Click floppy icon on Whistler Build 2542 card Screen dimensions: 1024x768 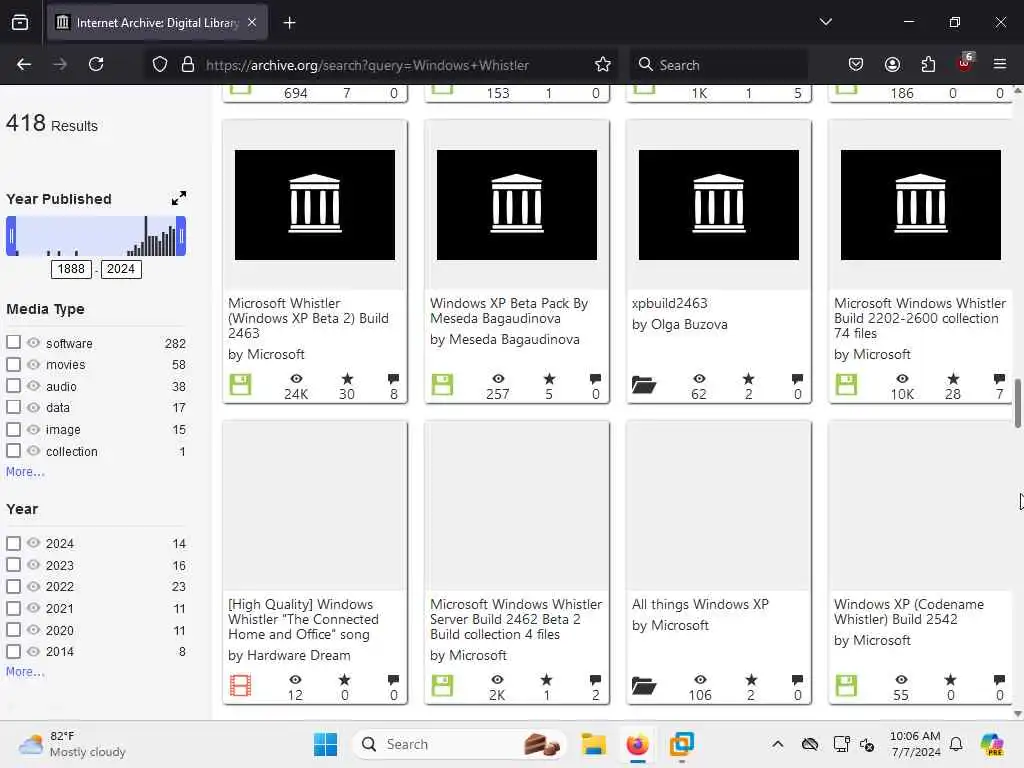[x=846, y=686]
